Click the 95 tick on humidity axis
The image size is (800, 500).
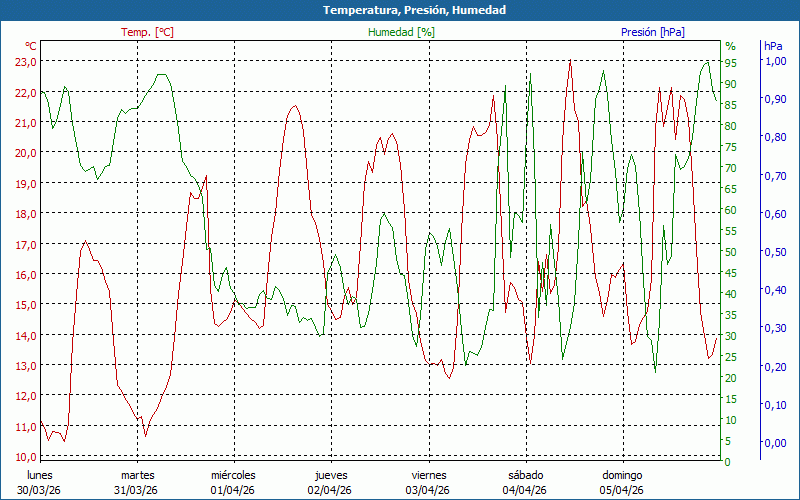(731, 62)
